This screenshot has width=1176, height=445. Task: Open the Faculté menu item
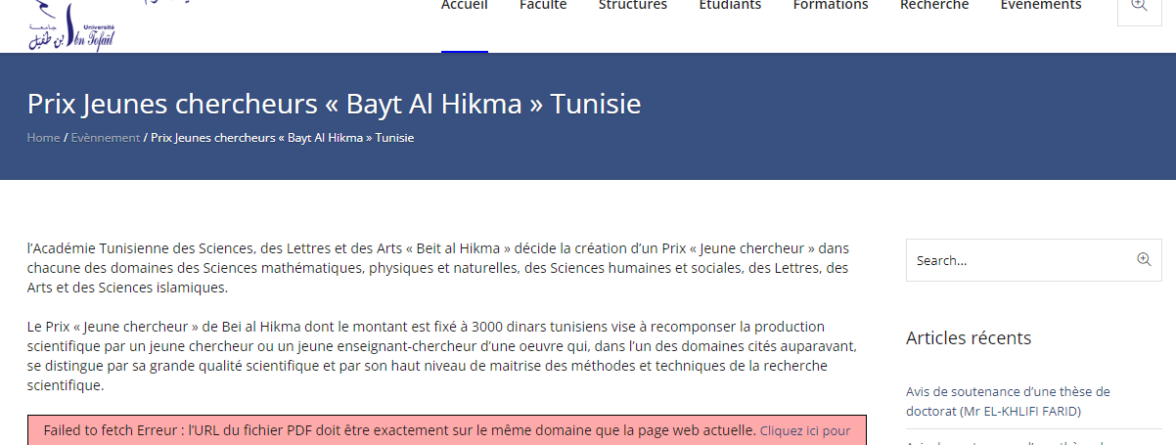point(543,6)
